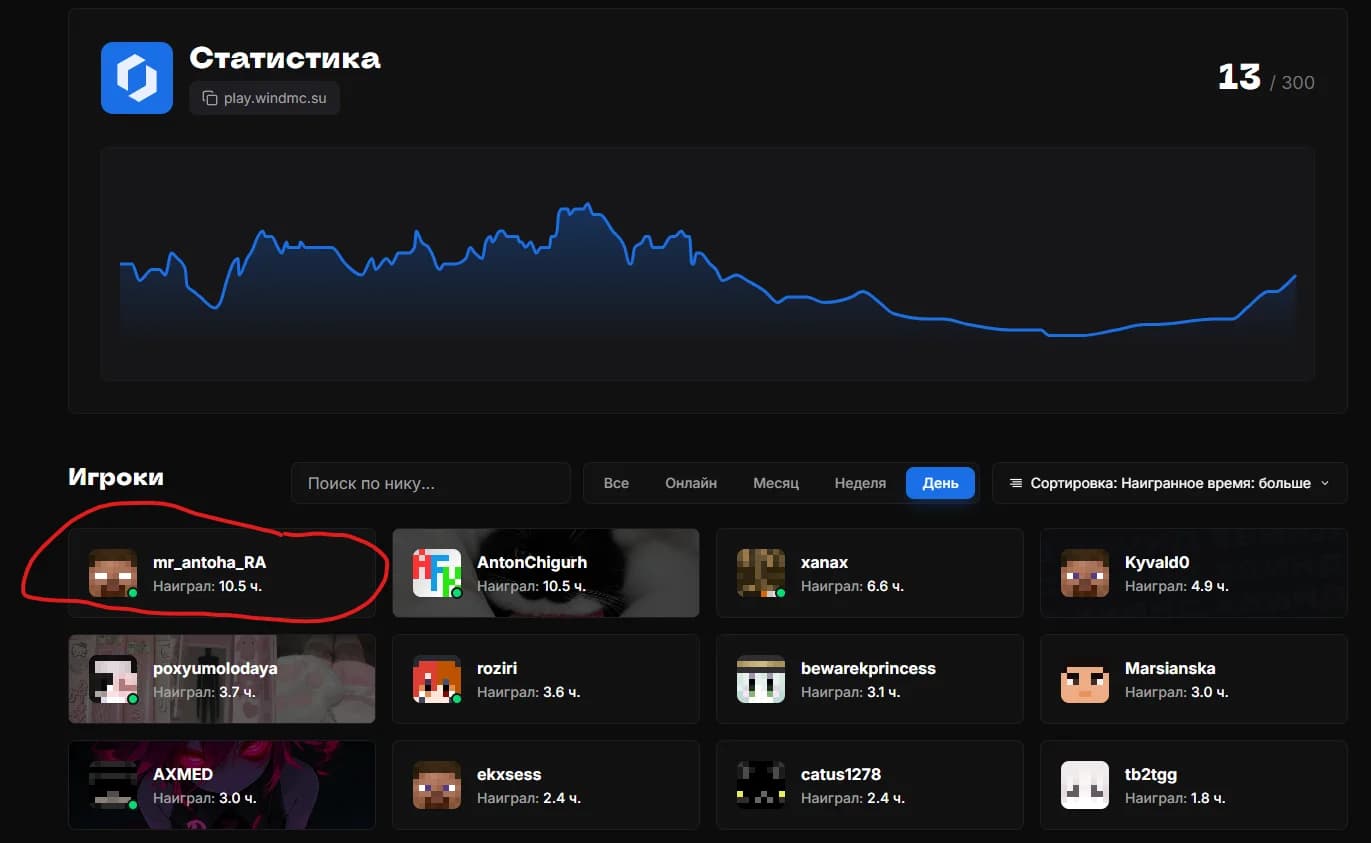Select the Неделя period tab
The height and width of the screenshot is (843, 1371).
(860, 483)
